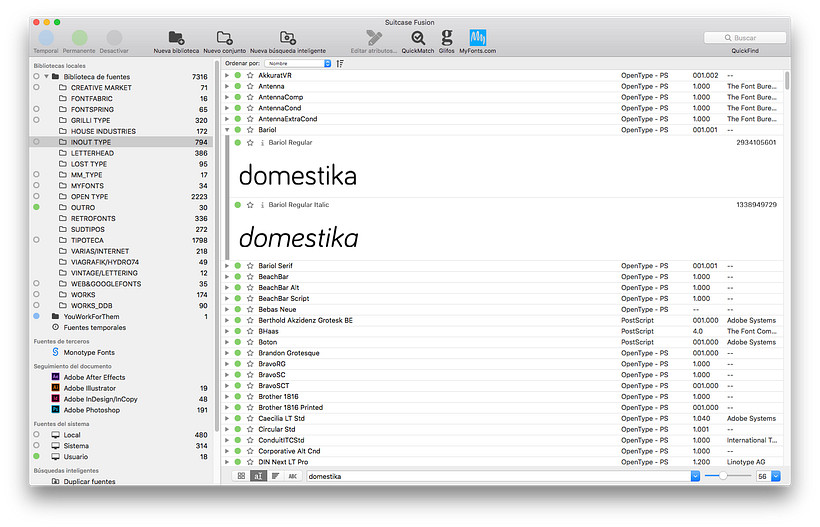Viewport: 820px width, 527px height.
Task: Open the font size 56 dropdown
Action: tap(776, 476)
